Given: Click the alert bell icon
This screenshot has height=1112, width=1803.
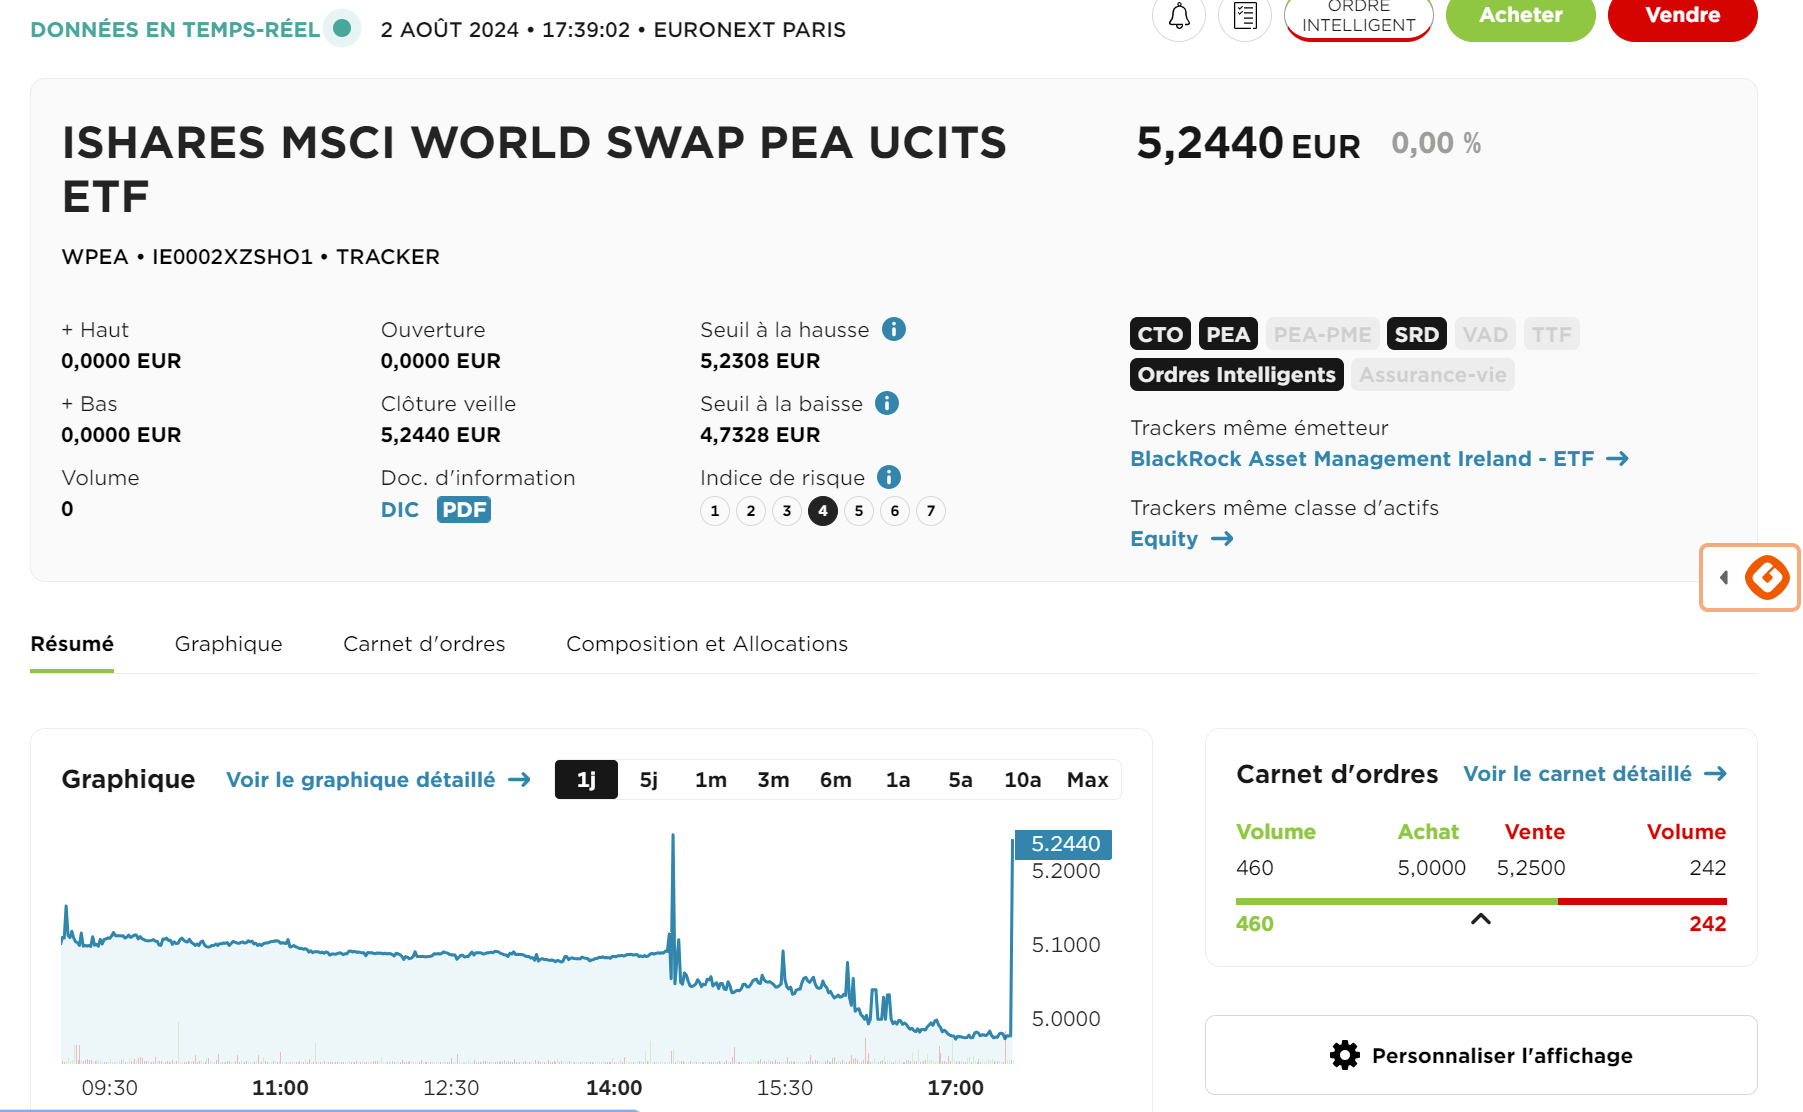Looking at the screenshot, I should tap(1179, 16).
